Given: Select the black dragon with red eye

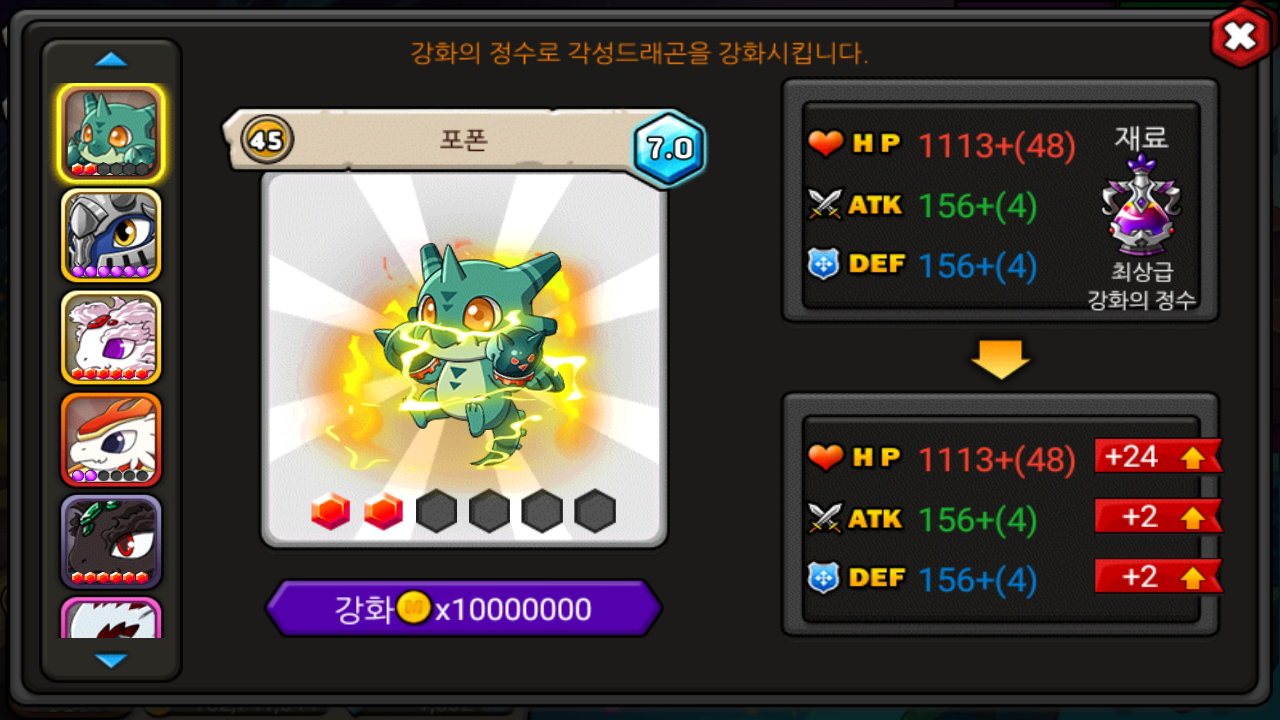Looking at the screenshot, I should [x=111, y=541].
